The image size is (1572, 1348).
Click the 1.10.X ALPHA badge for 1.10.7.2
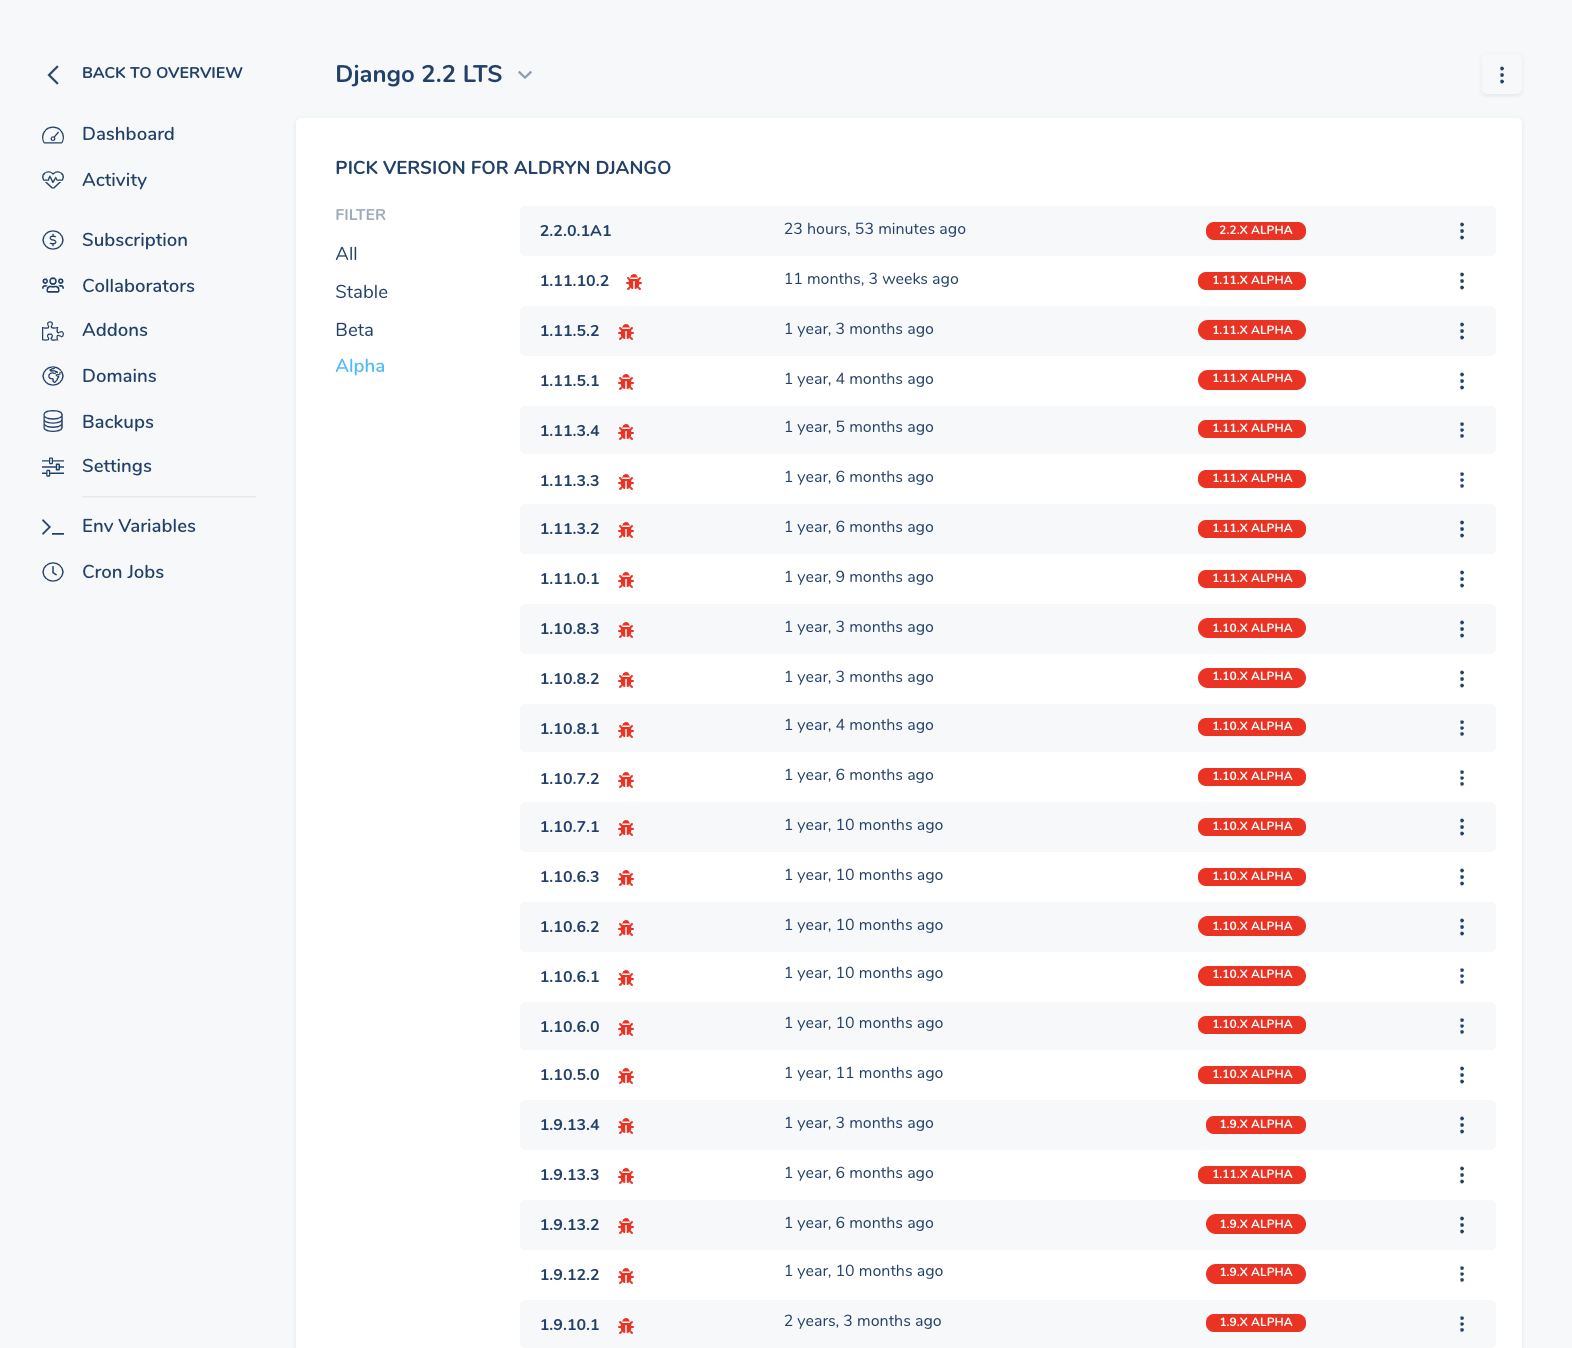pyautogui.click(x=1252, y=776)
